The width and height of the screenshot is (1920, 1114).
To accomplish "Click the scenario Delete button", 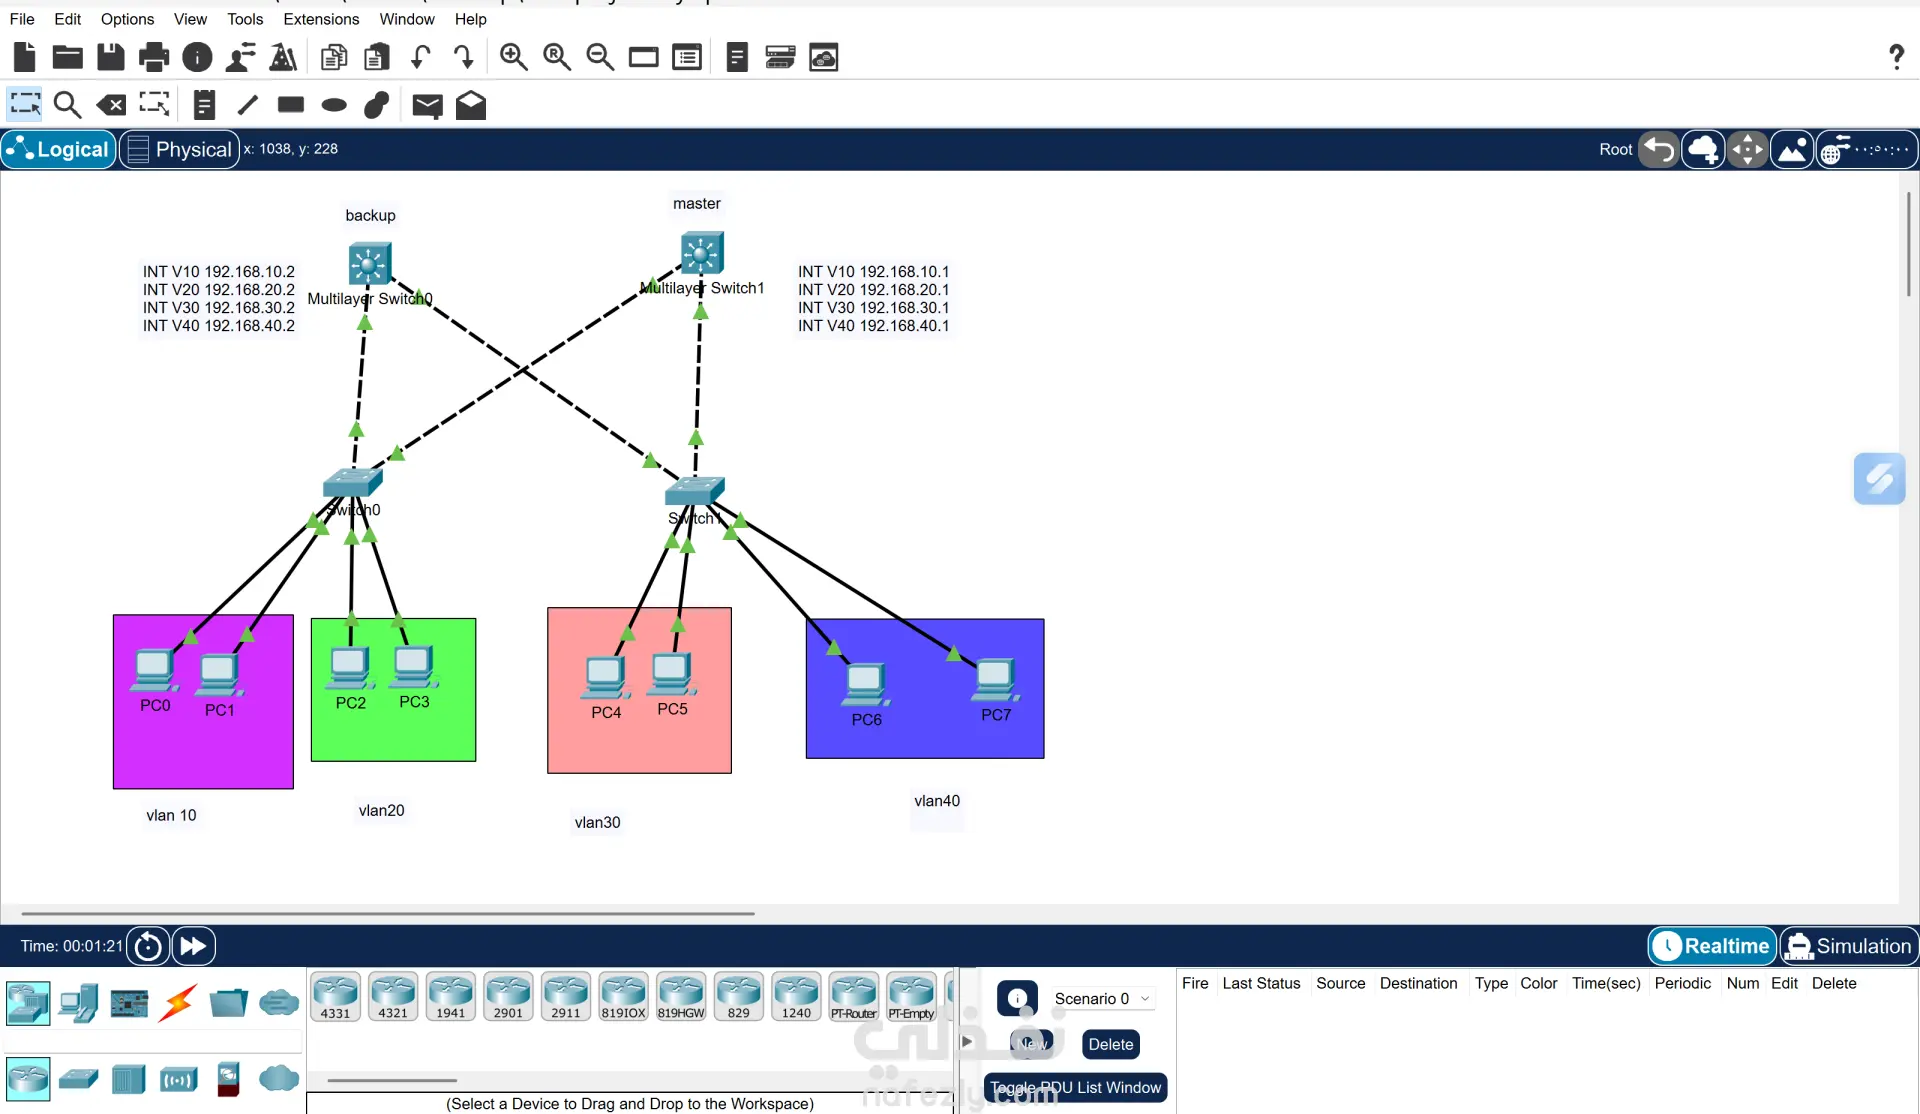I will (x=1110, y=1044).
